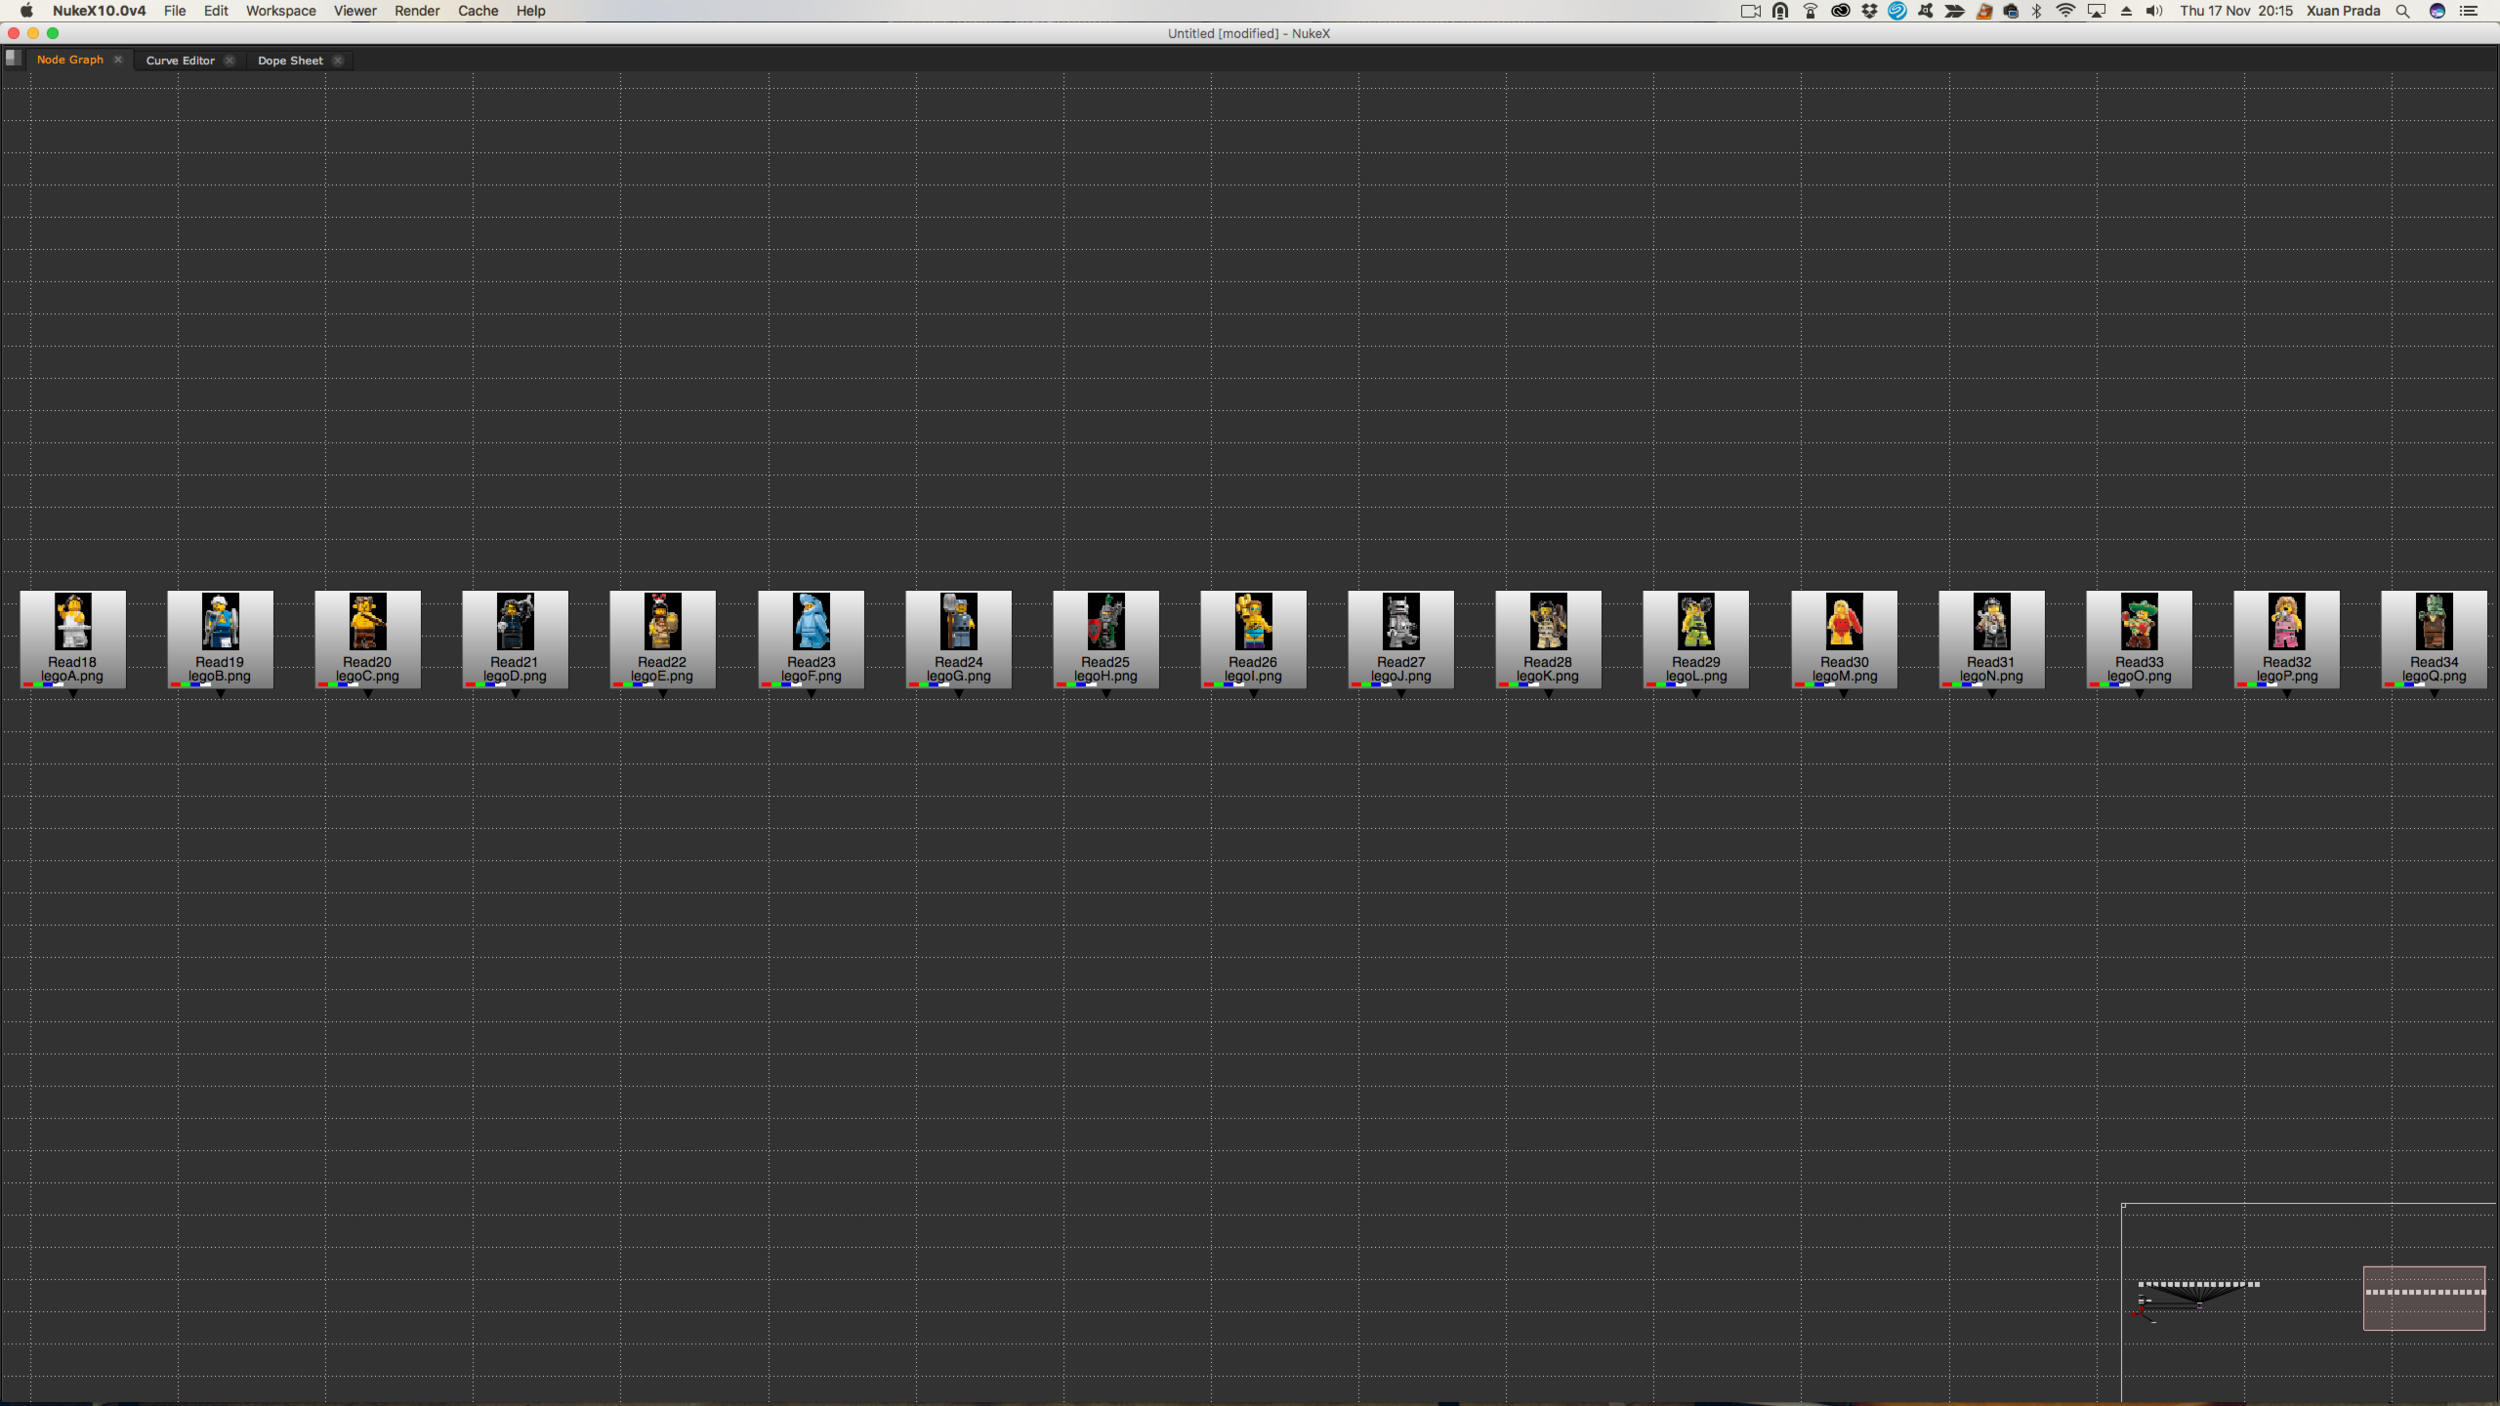Select the Read19 legoB.png node

coord(220,639)
